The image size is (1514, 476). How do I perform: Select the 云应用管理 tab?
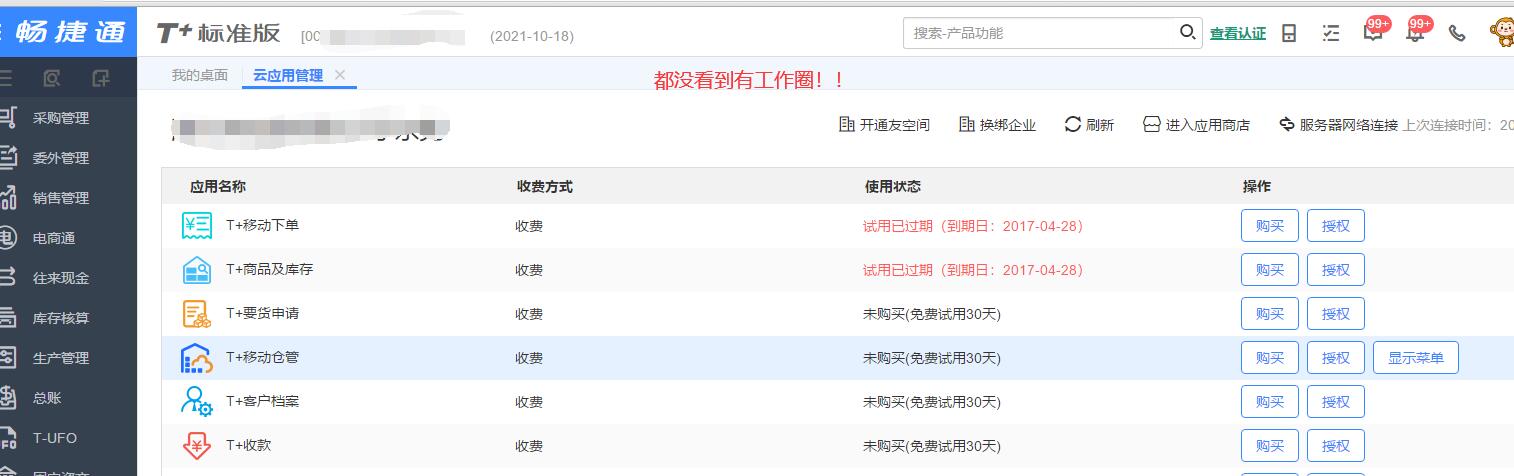point(287,75)
